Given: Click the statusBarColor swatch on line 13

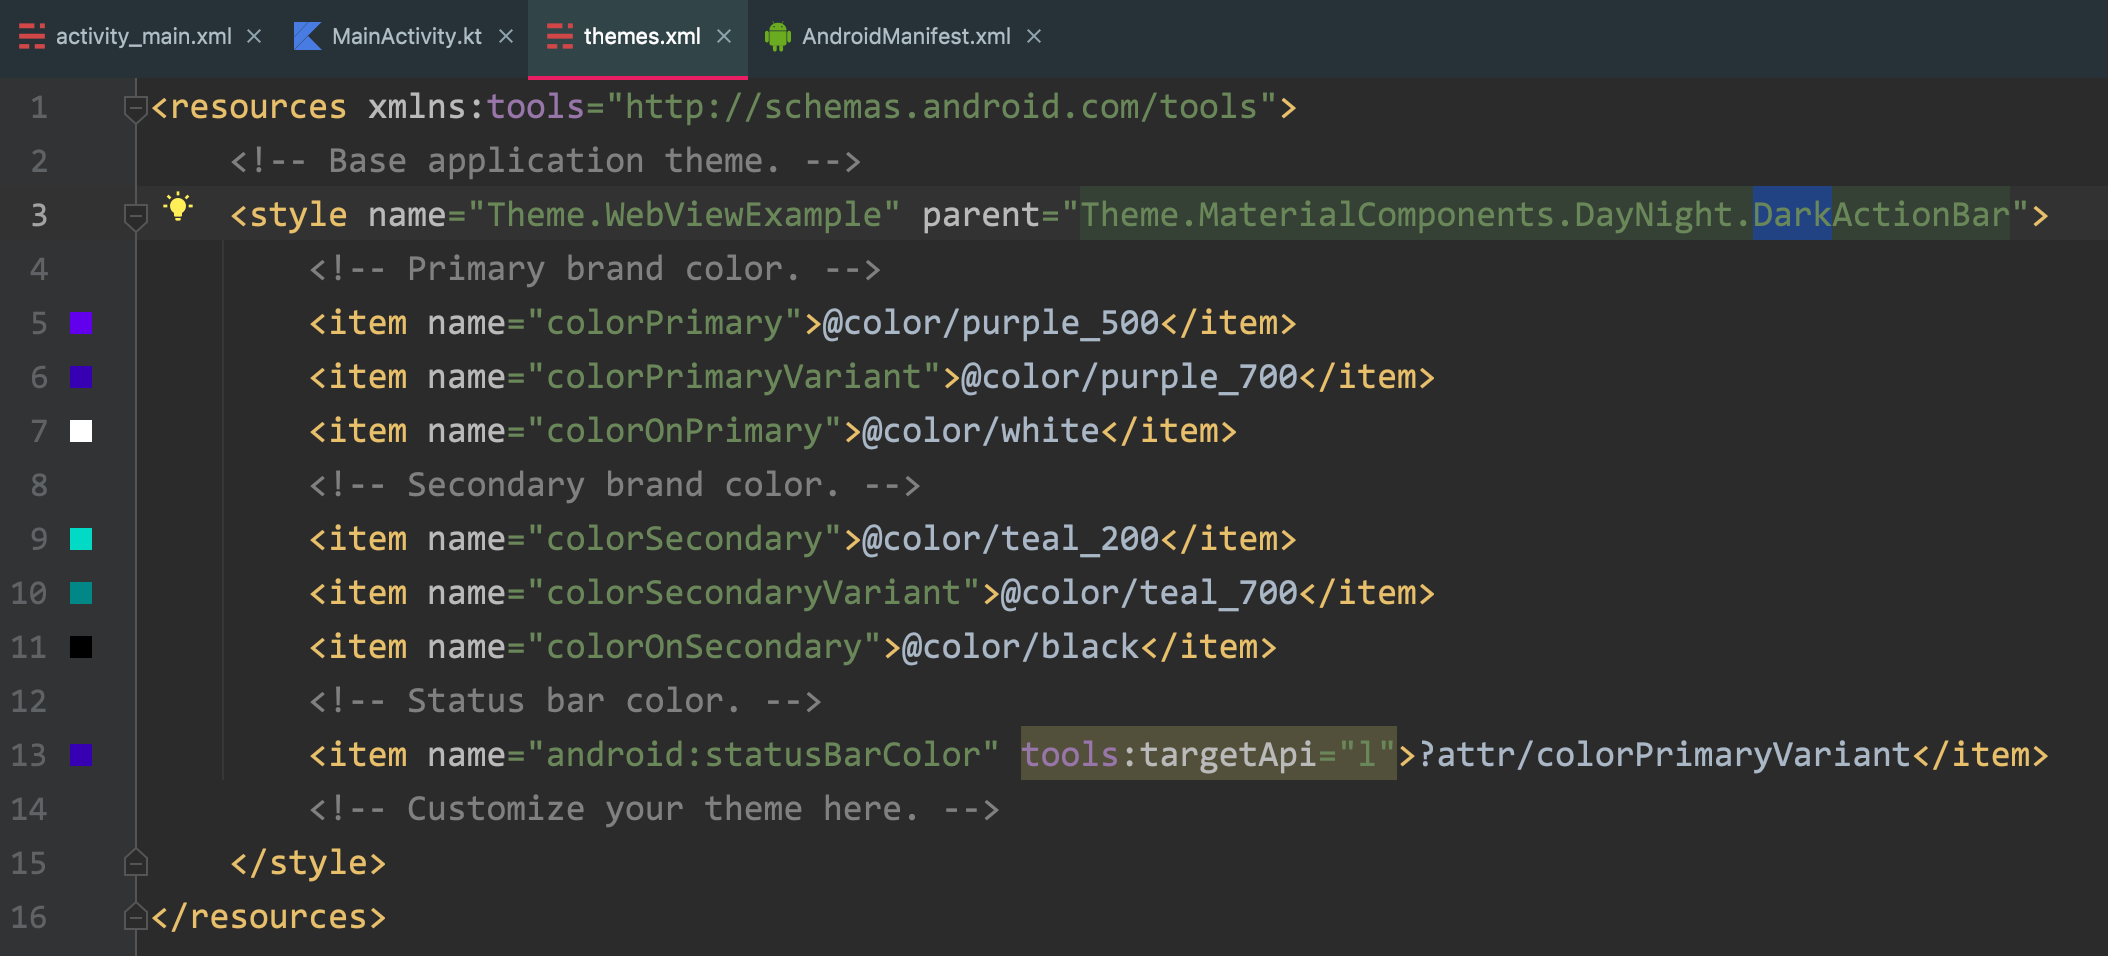Looking at the screenshot, I should pyautogui.click(x=81, y=755).
